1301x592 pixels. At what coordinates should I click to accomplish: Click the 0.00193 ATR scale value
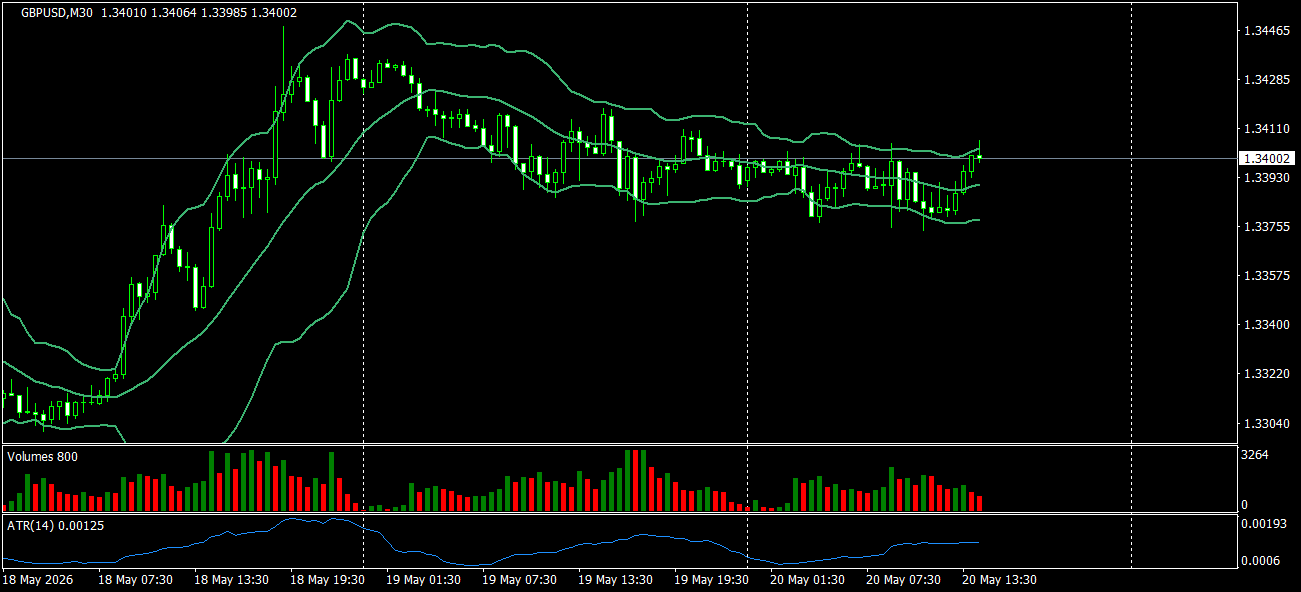[x=1264, y=523]
